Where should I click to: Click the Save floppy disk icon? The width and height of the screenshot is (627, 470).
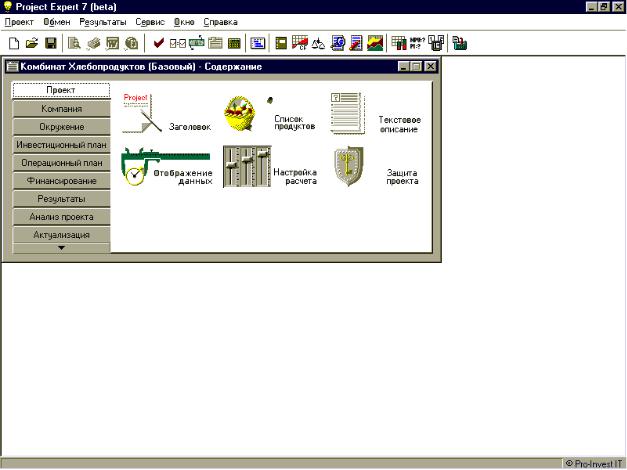coord(51,43)
